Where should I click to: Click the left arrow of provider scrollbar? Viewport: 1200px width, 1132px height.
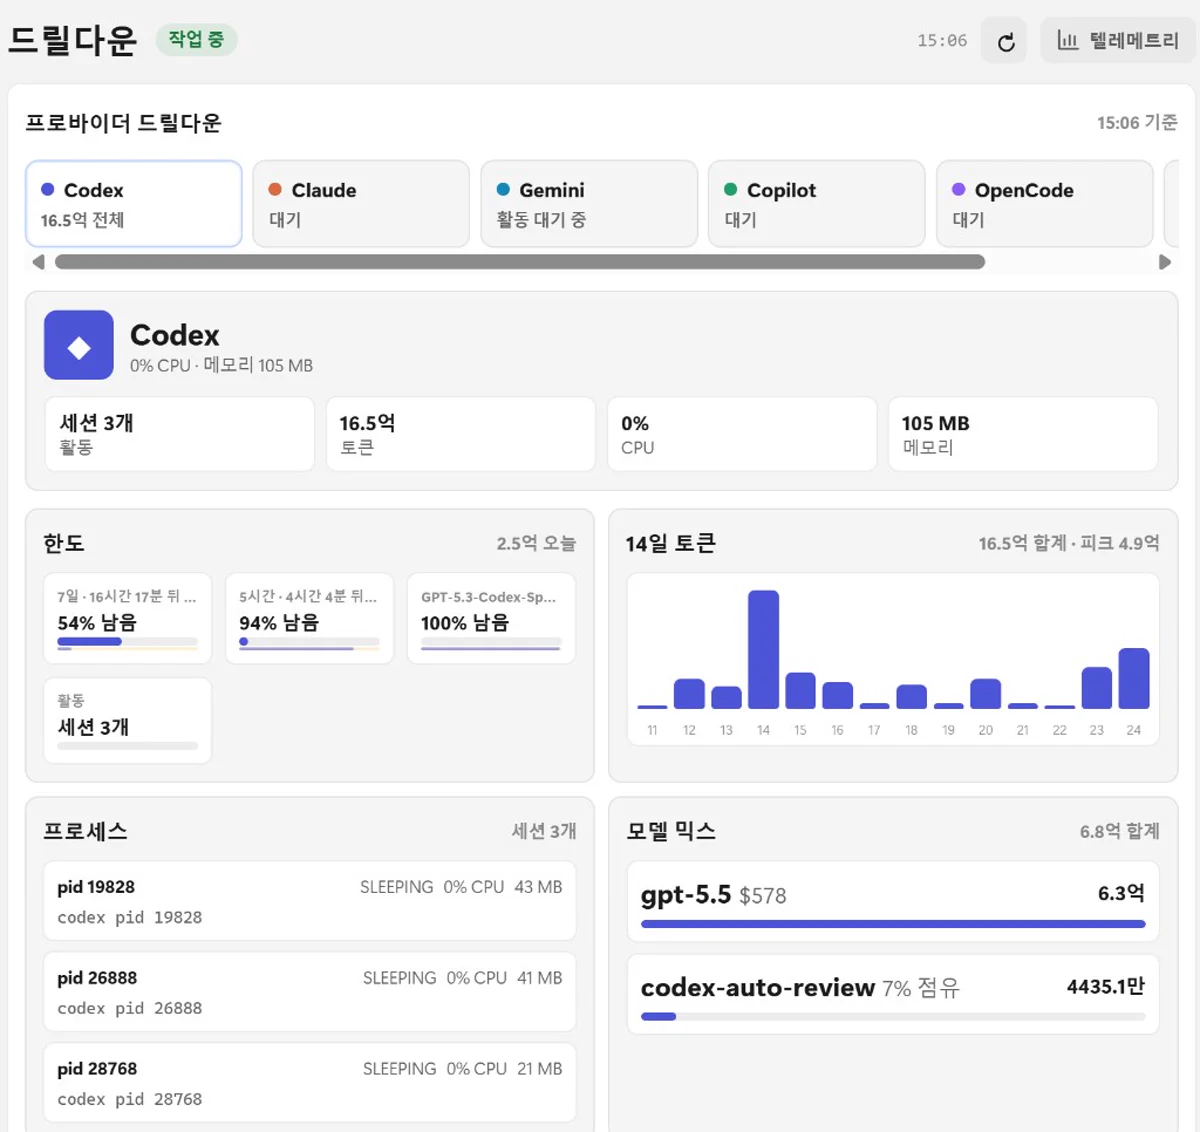[x=38, y=262]
